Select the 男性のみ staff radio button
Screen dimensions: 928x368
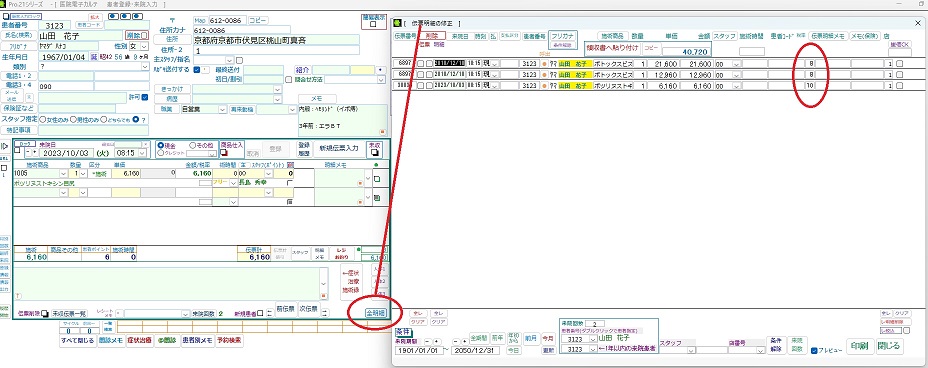click(73, 119)
